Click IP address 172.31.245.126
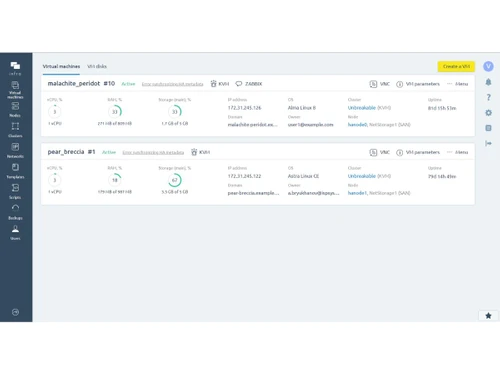This screenshot has width=500, height=375. 244,108
